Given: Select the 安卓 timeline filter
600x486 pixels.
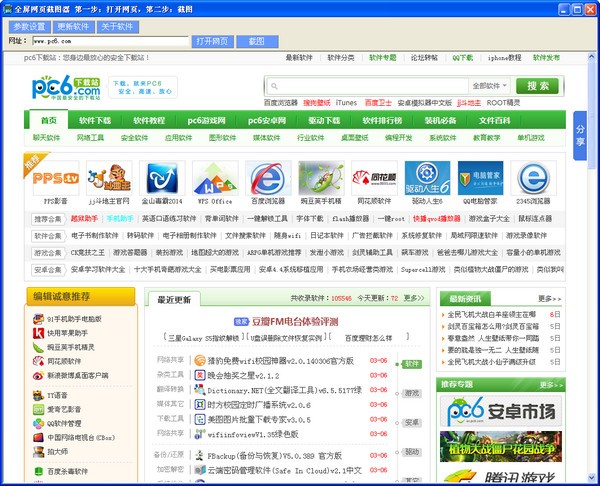Looking at the screenshot, I should click(x=412, y=422).
